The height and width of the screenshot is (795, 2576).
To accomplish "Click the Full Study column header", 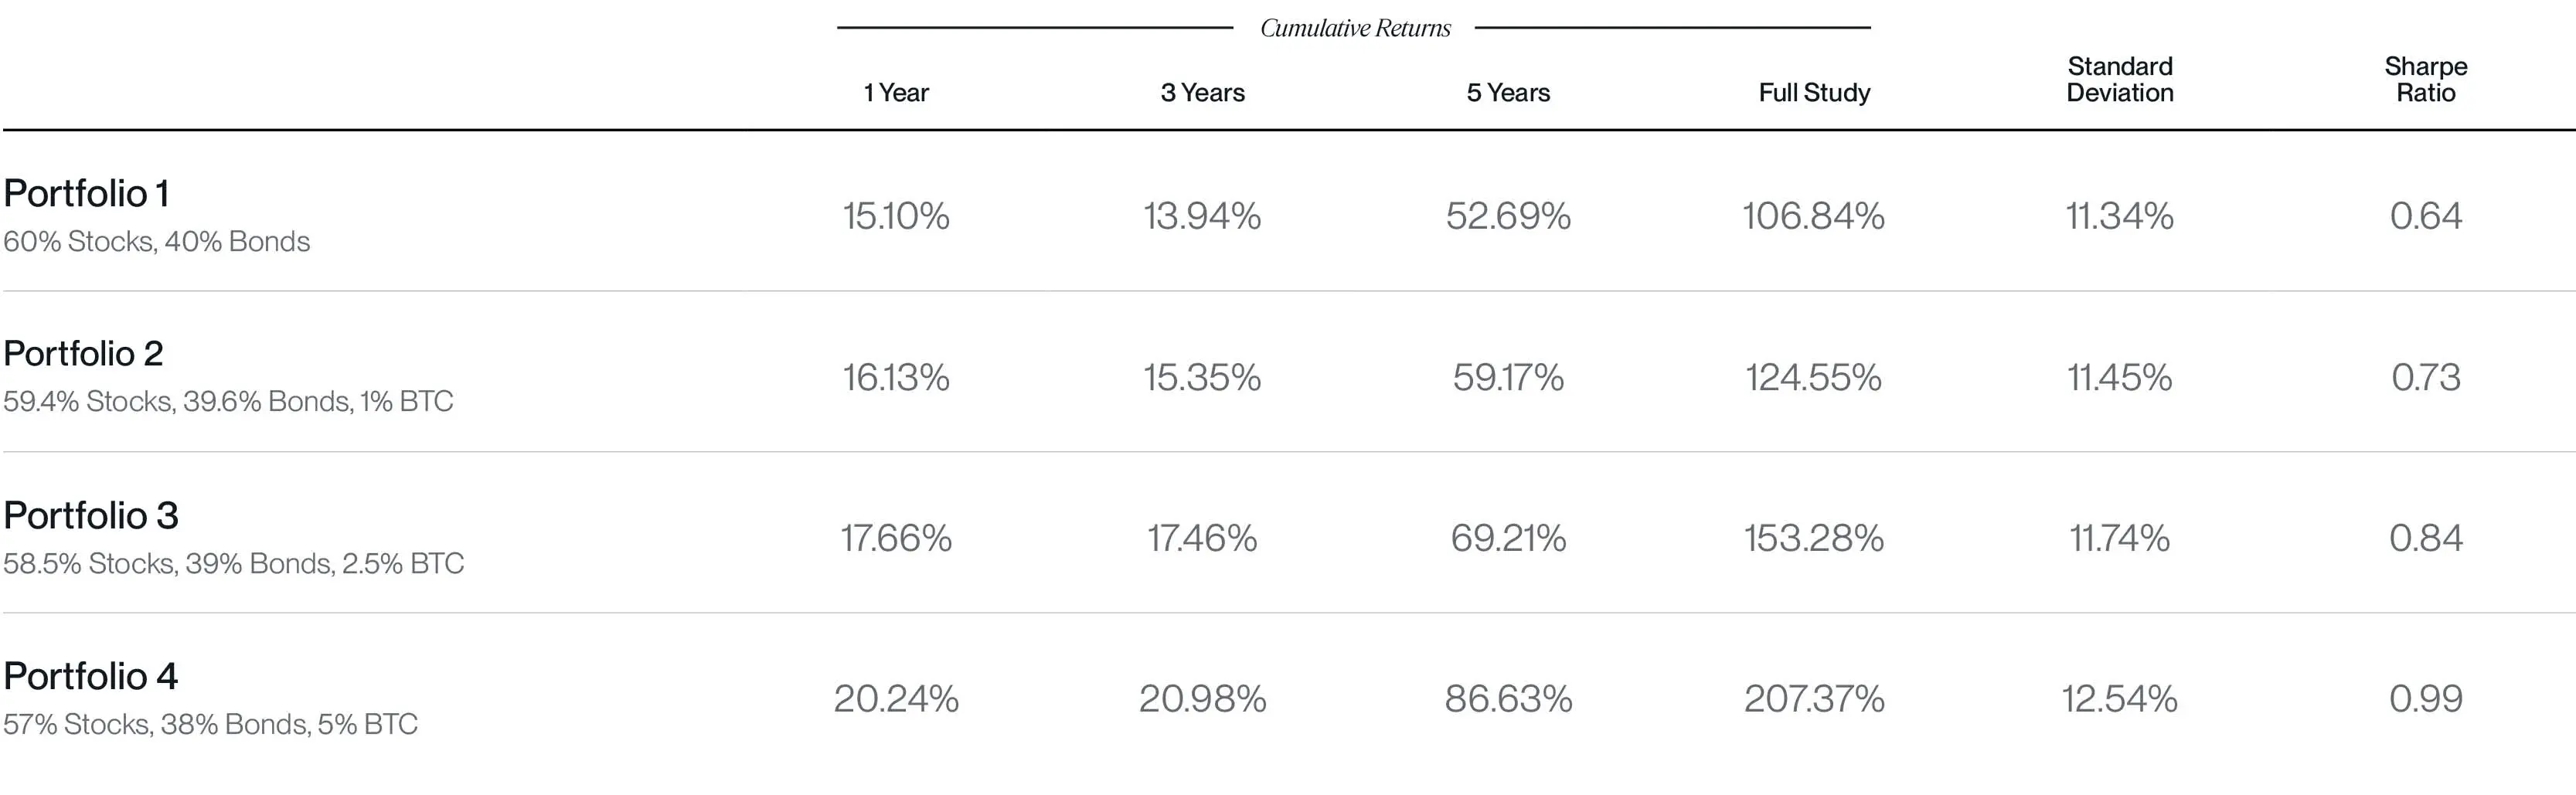I will click(1814, 93).
